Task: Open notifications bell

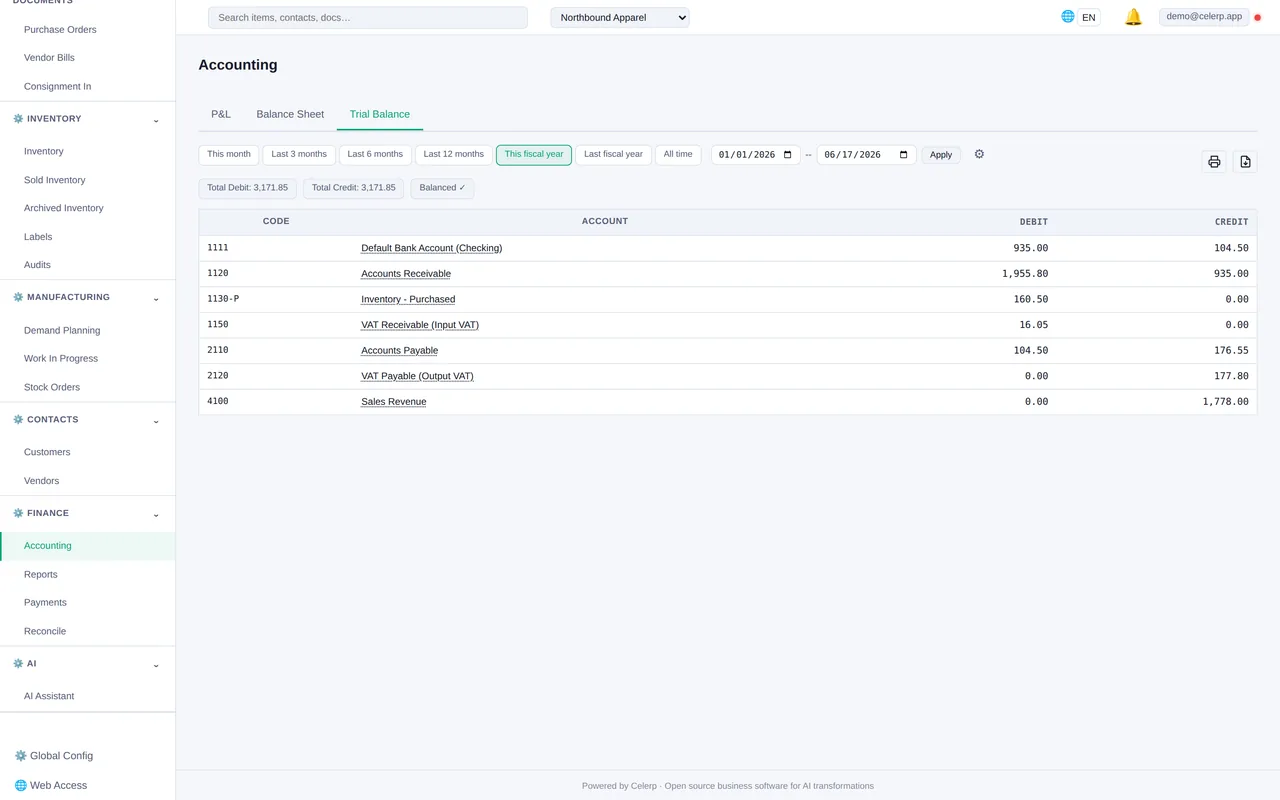Action: [x=1133, y=17]
